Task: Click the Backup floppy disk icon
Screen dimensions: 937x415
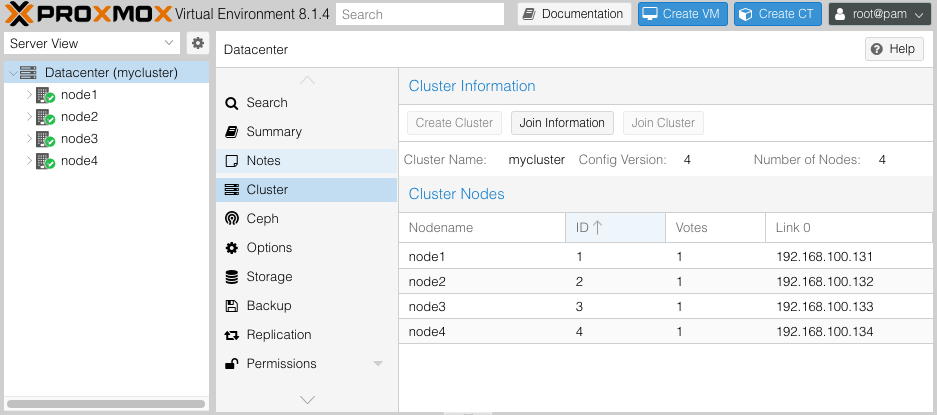Action: pyautogui.click(x=231, y=306)
